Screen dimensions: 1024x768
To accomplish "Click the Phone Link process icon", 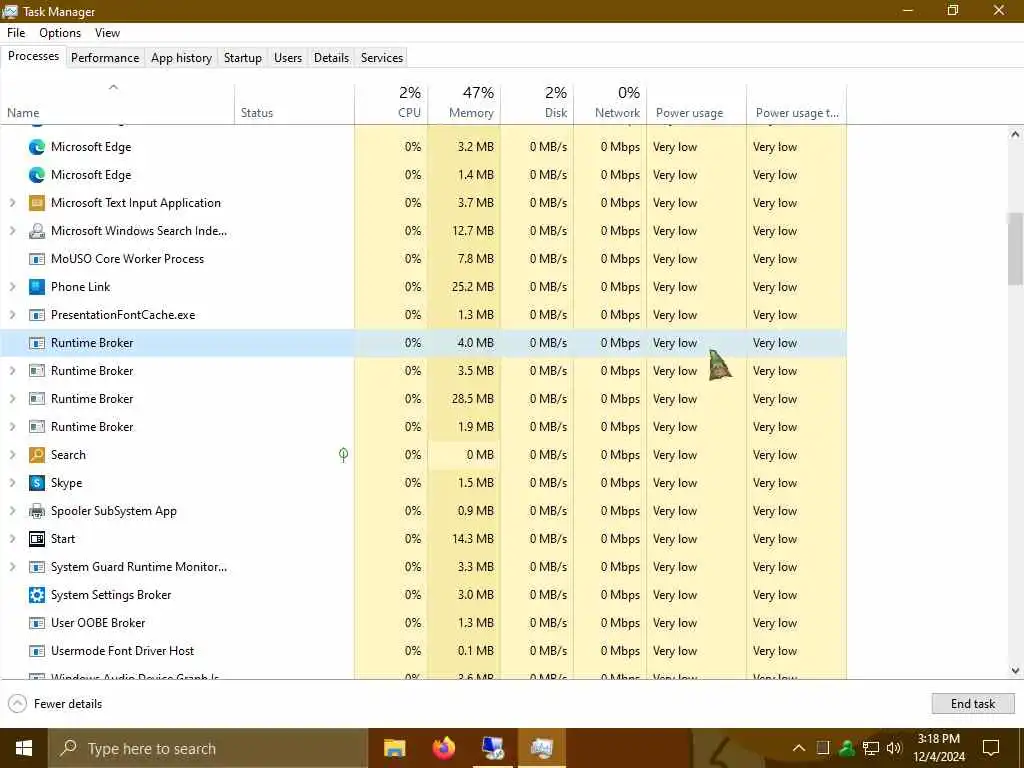I will (x=37, y=287).
